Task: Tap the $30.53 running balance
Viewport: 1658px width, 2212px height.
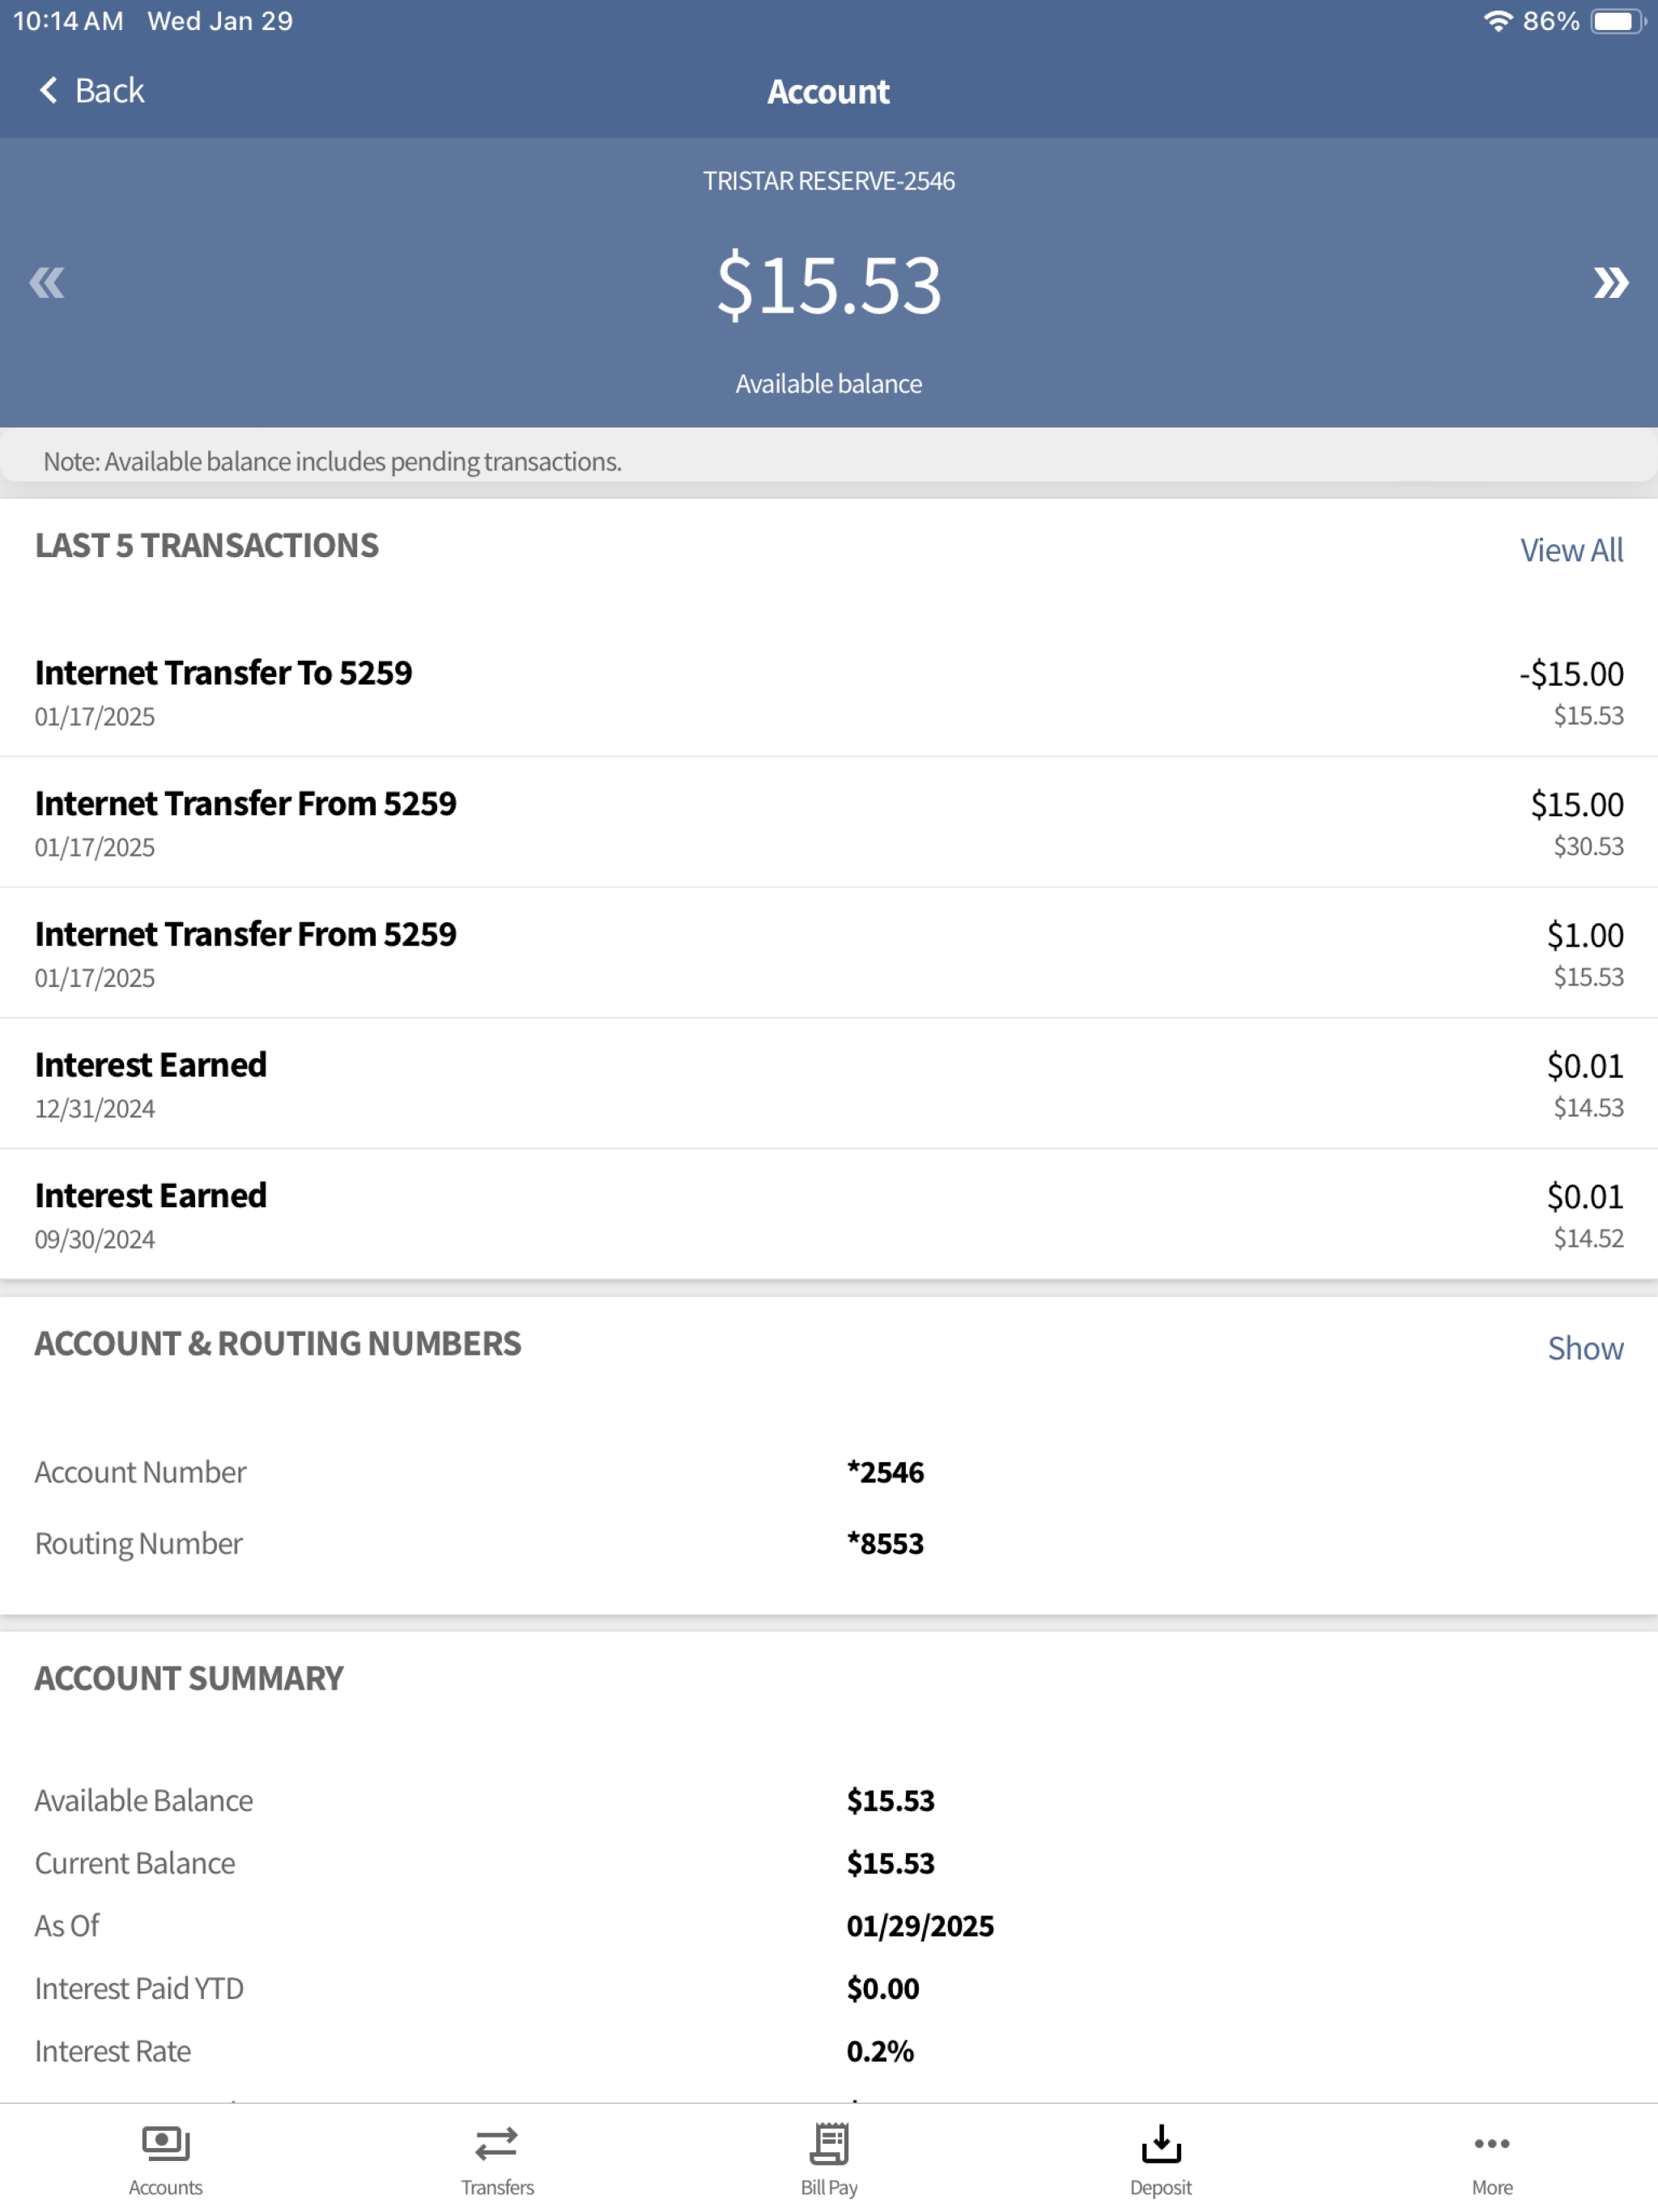Action: (1588, 846)
